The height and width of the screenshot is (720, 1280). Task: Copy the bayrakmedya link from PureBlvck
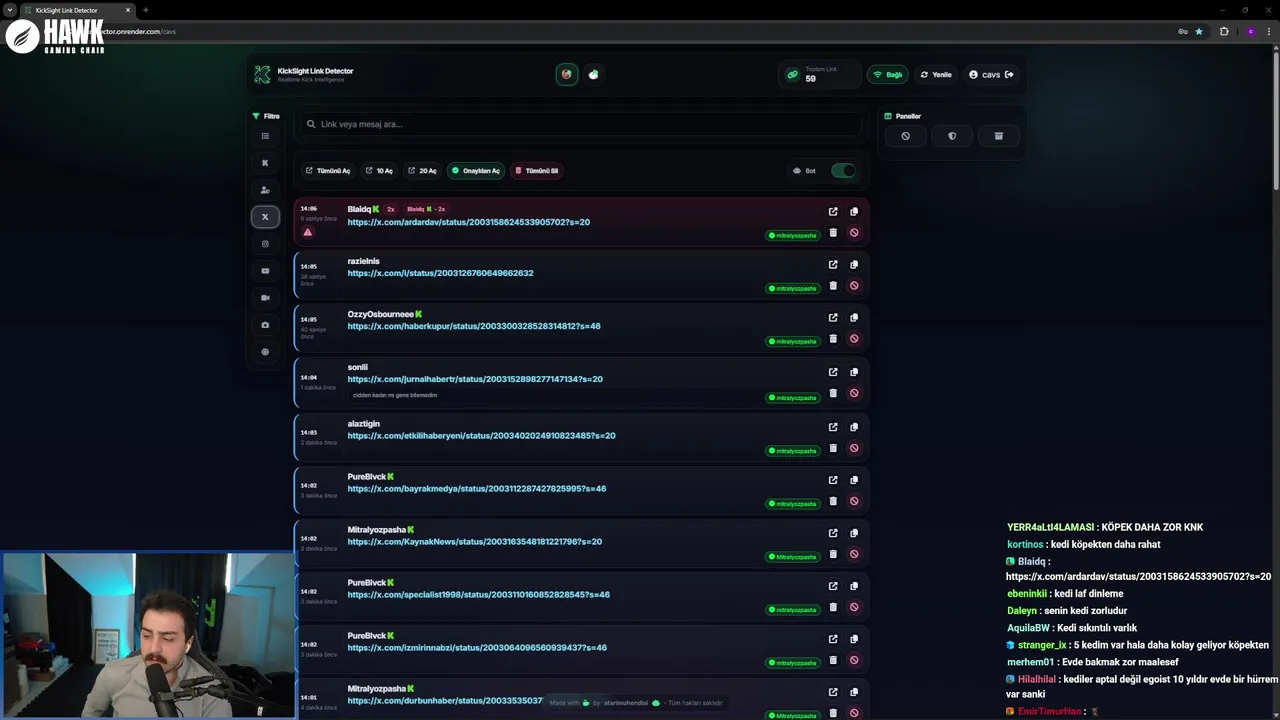click(x=854, y=480)
